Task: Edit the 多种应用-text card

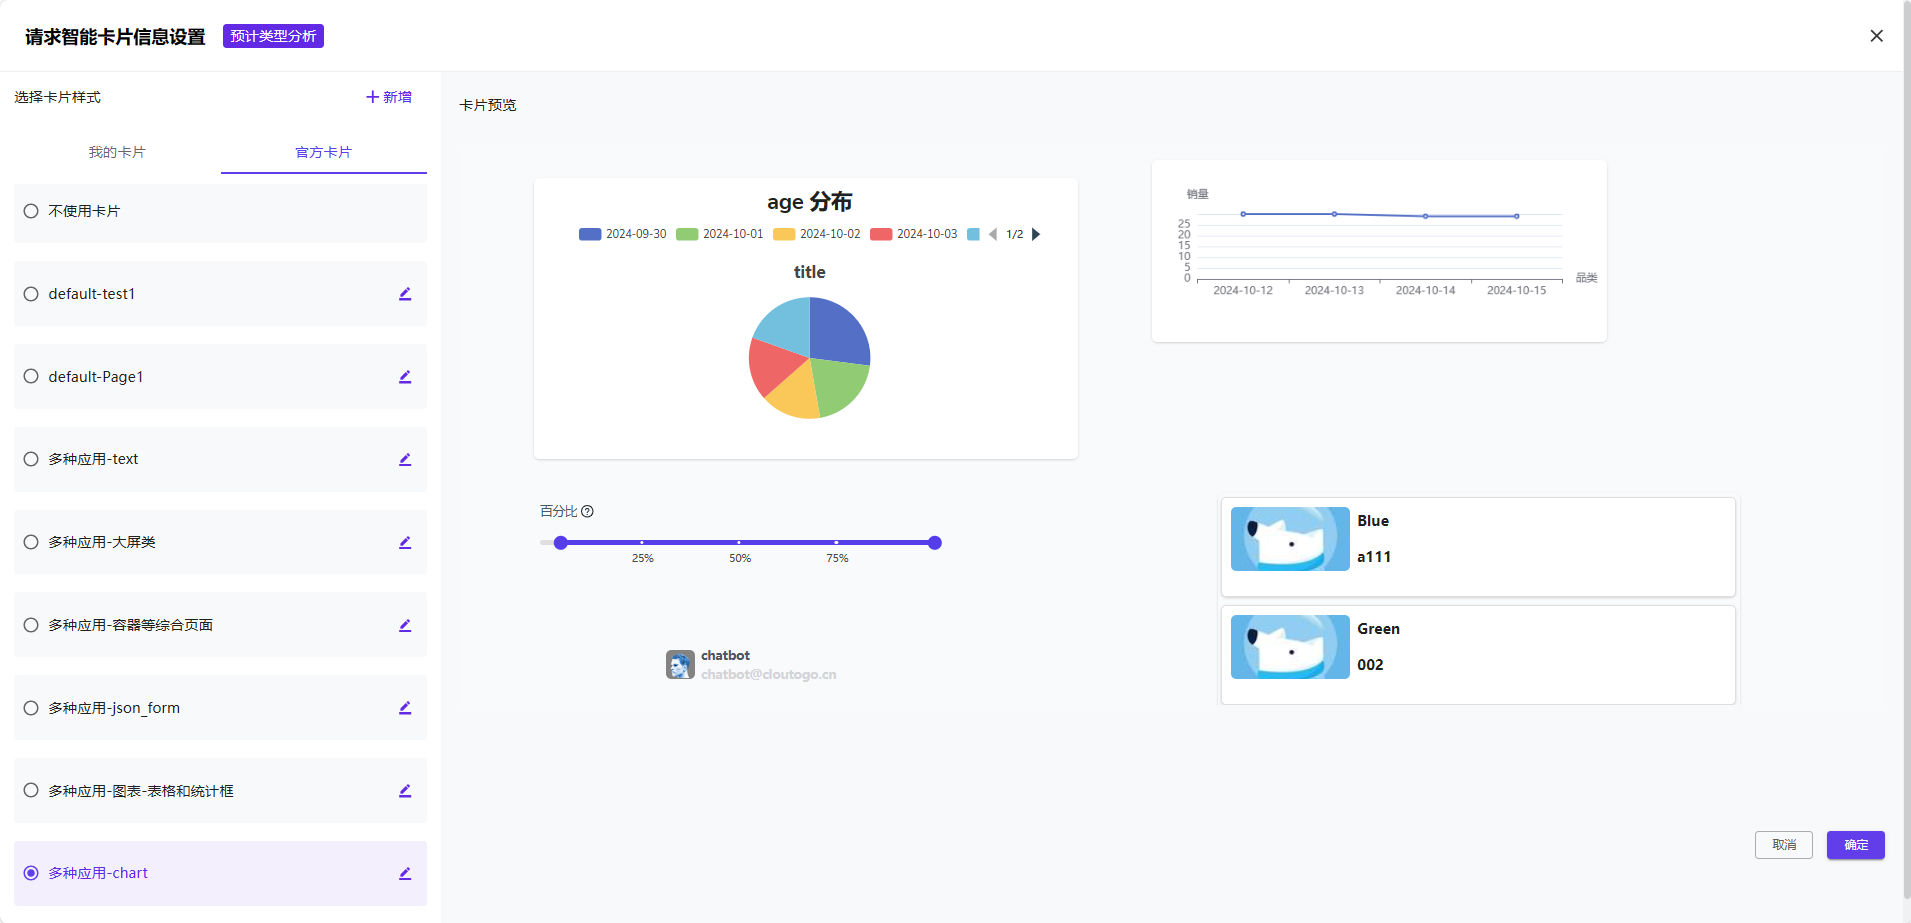Action: pos(405,460)
